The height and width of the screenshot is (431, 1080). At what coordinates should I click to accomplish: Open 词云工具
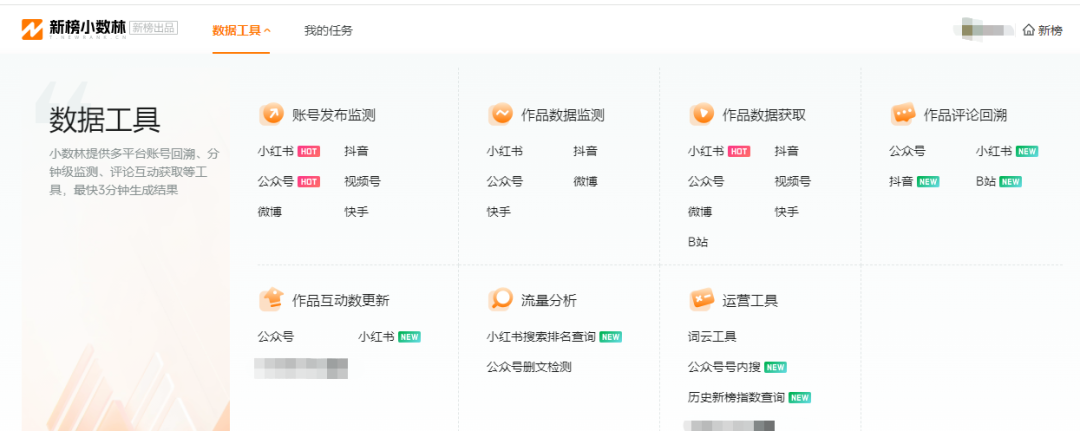[712, 337]
